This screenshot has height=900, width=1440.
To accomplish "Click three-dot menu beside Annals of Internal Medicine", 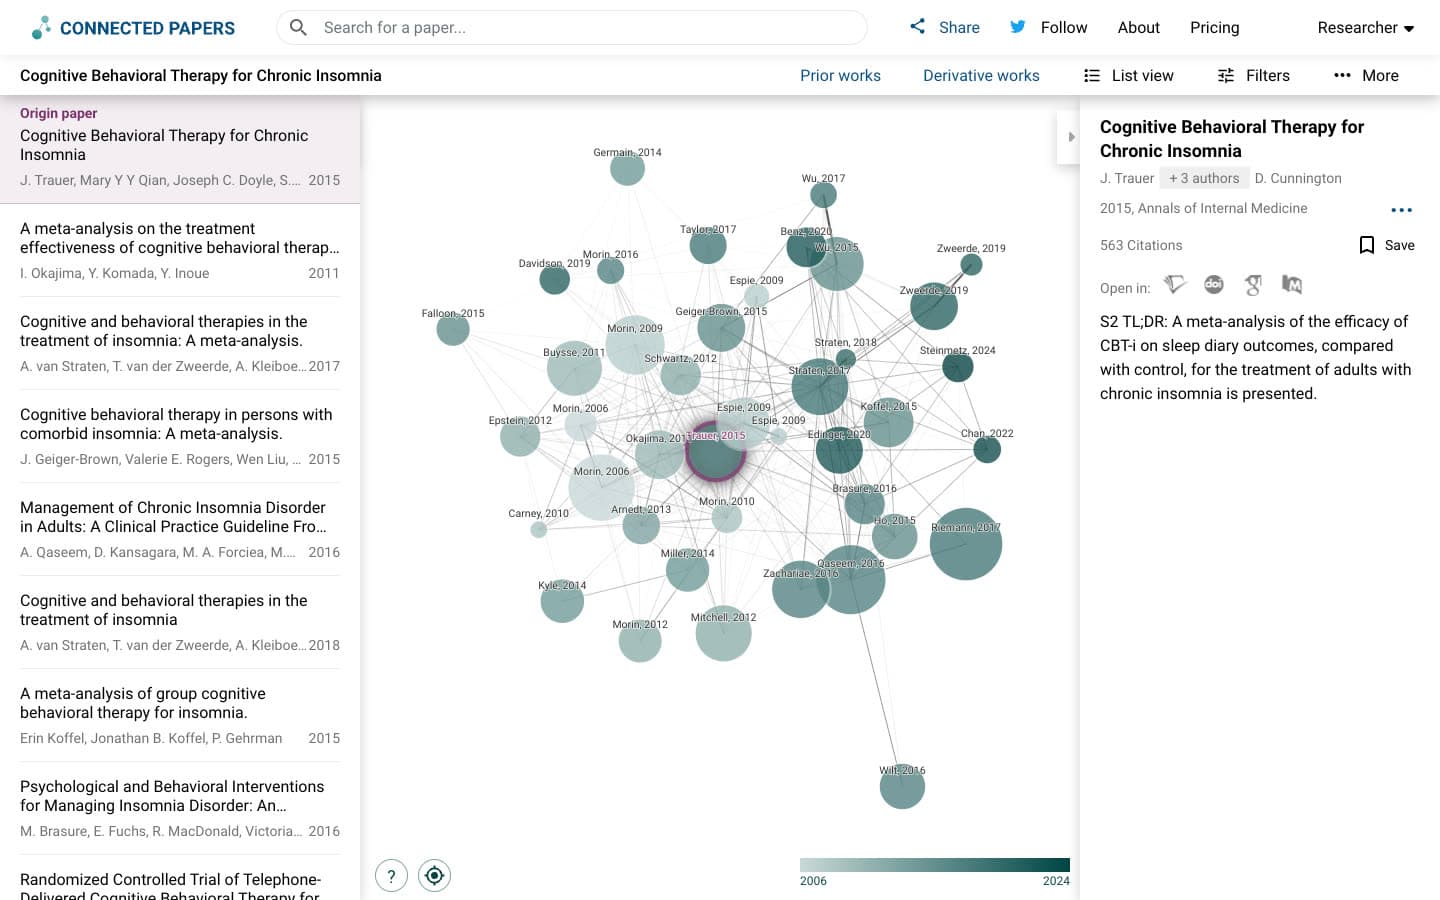I will (x=1401, y=210).
